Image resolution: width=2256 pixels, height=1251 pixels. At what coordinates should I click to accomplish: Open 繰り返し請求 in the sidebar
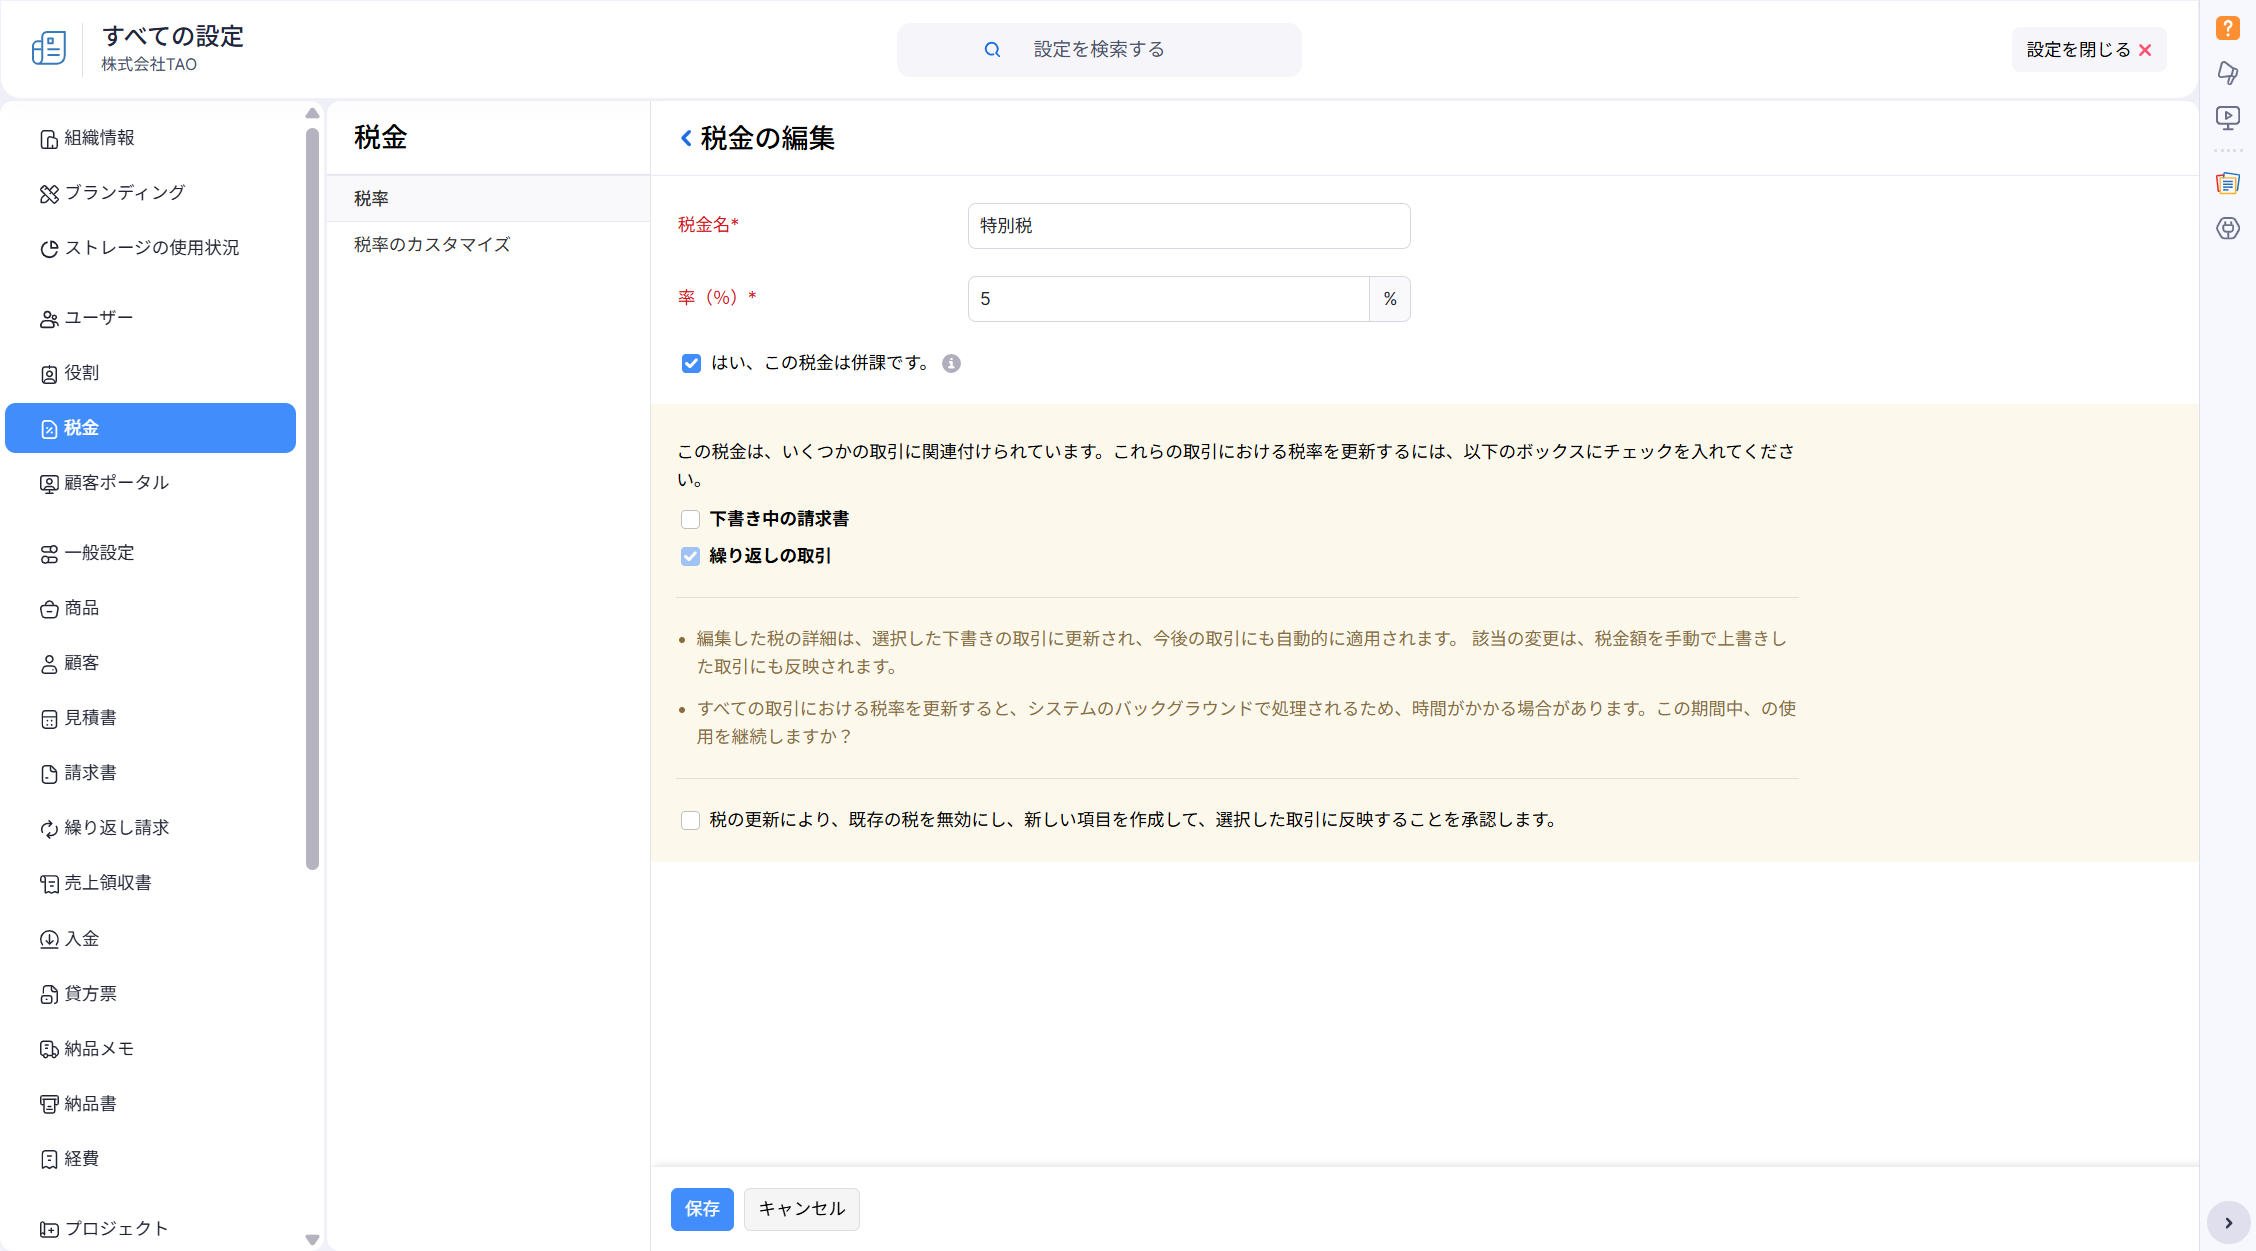click(116, 828)
